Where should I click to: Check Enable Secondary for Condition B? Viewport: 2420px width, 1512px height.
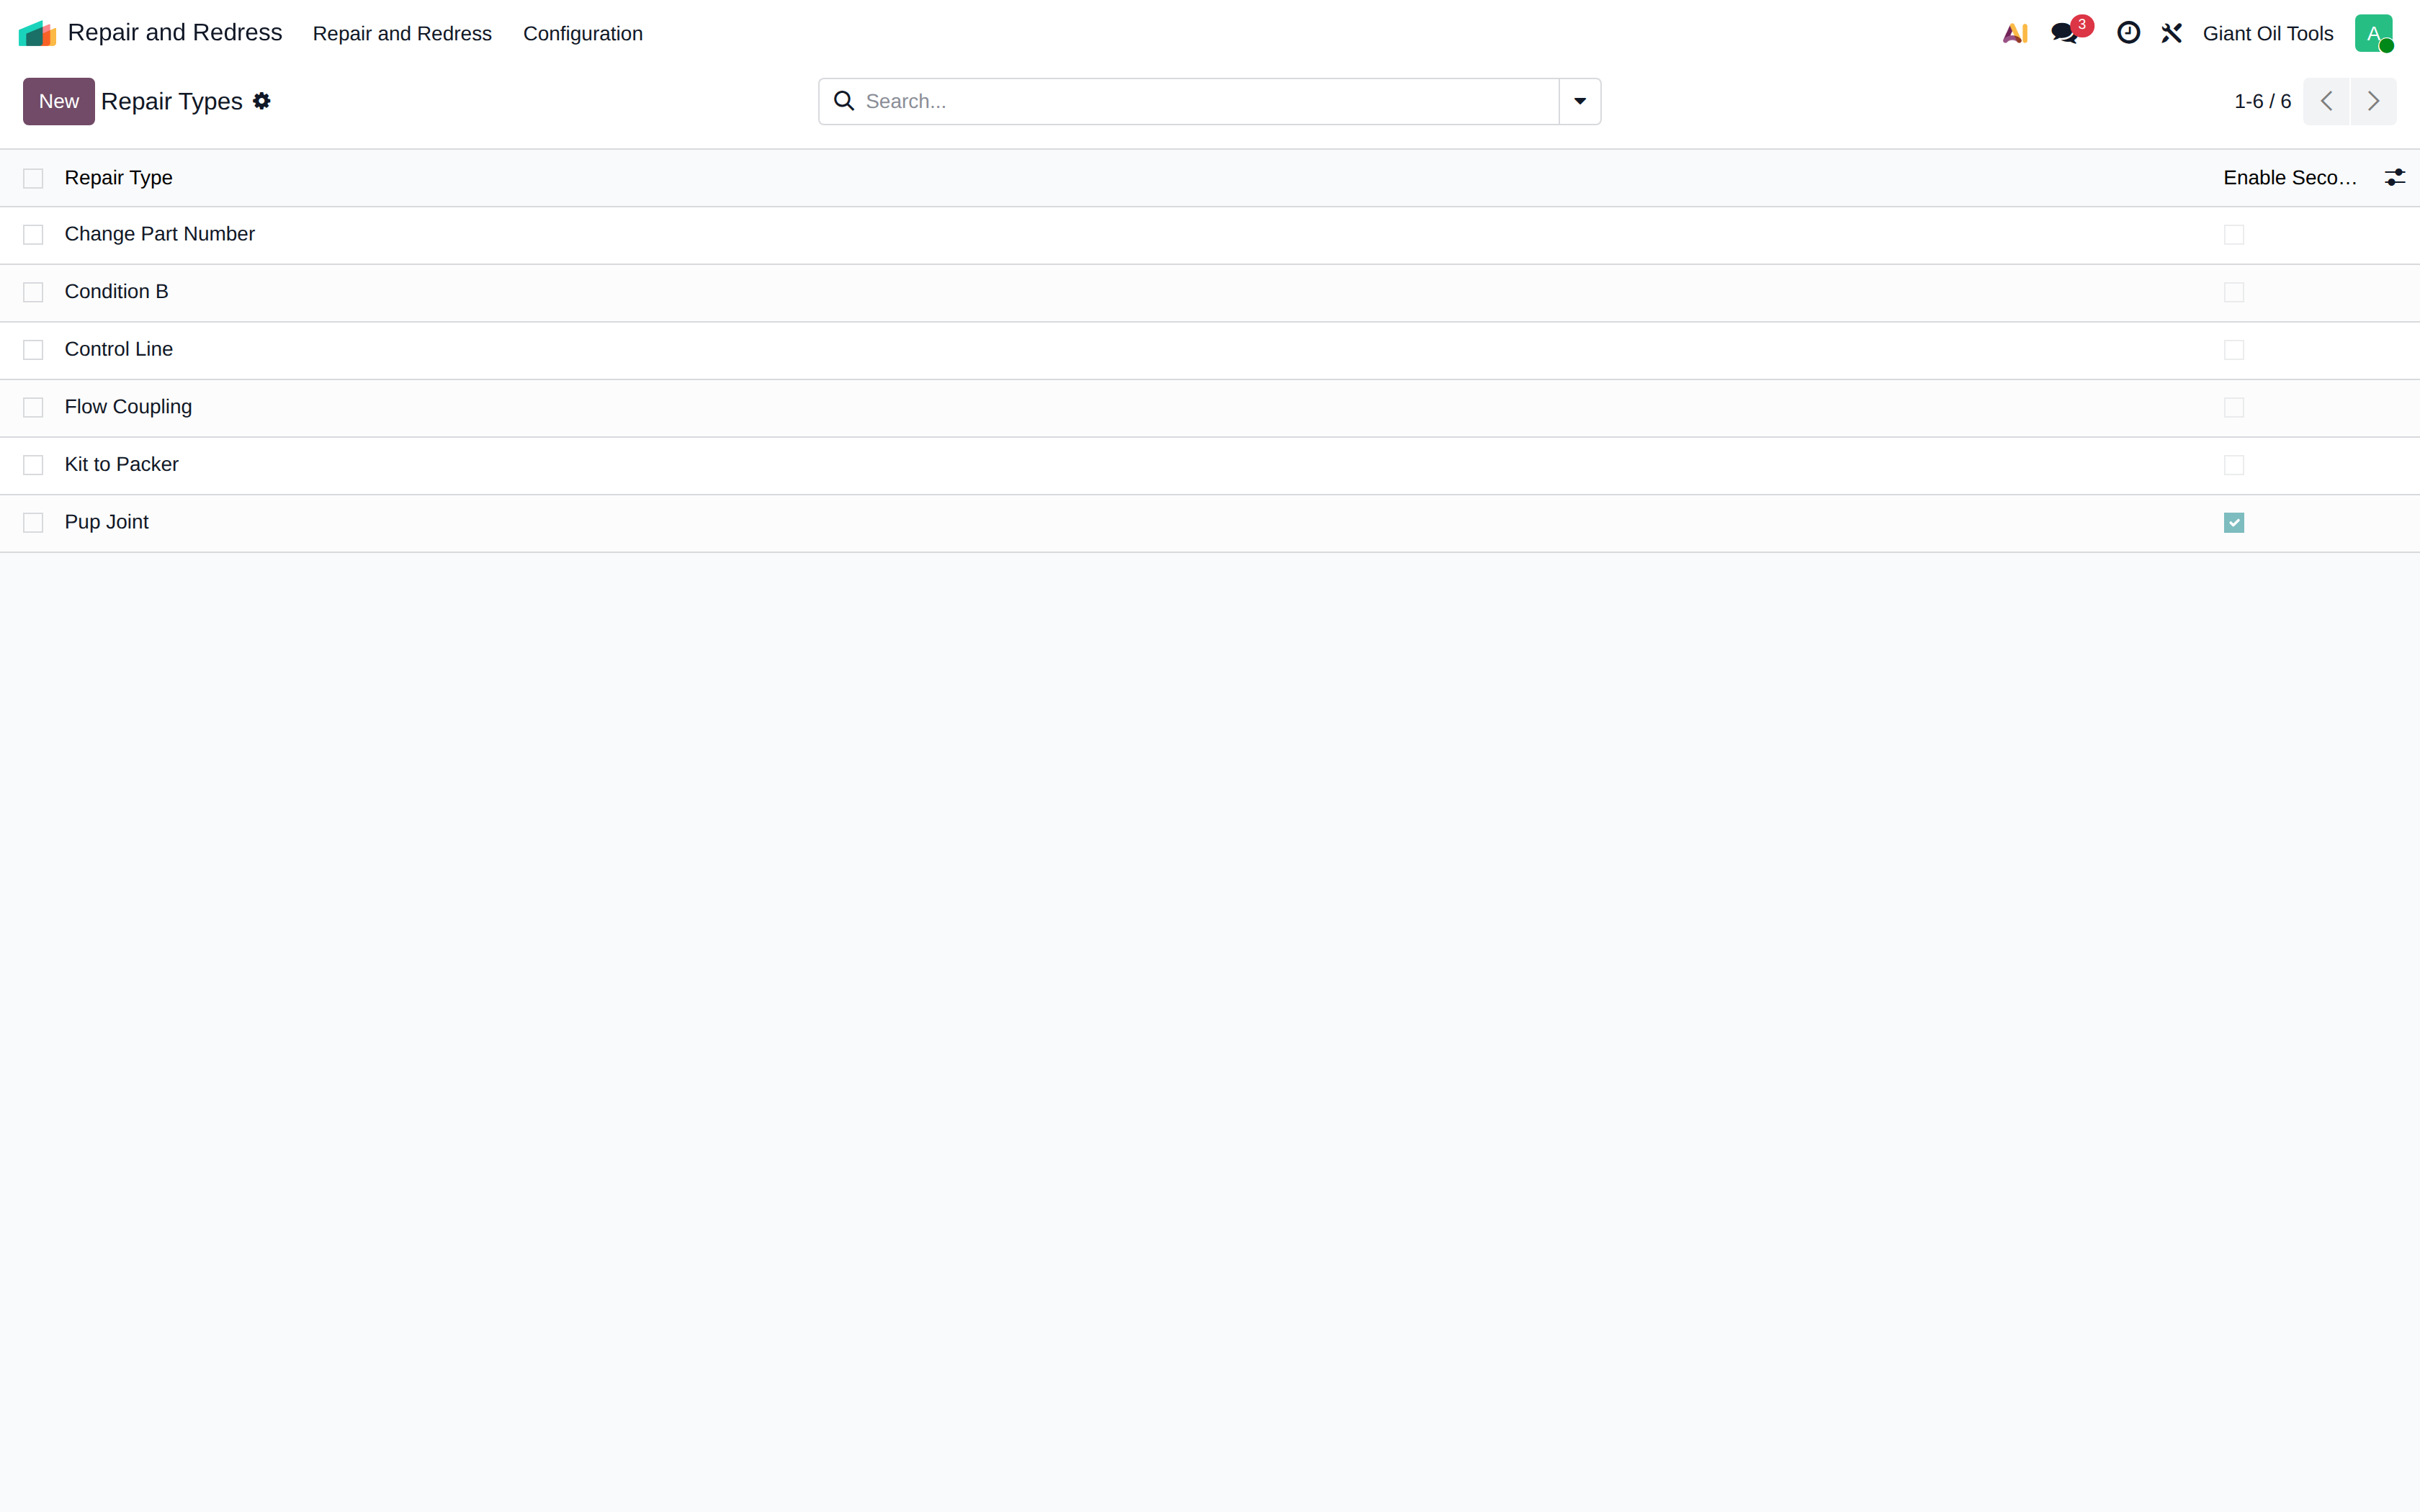click(2234, 292)
